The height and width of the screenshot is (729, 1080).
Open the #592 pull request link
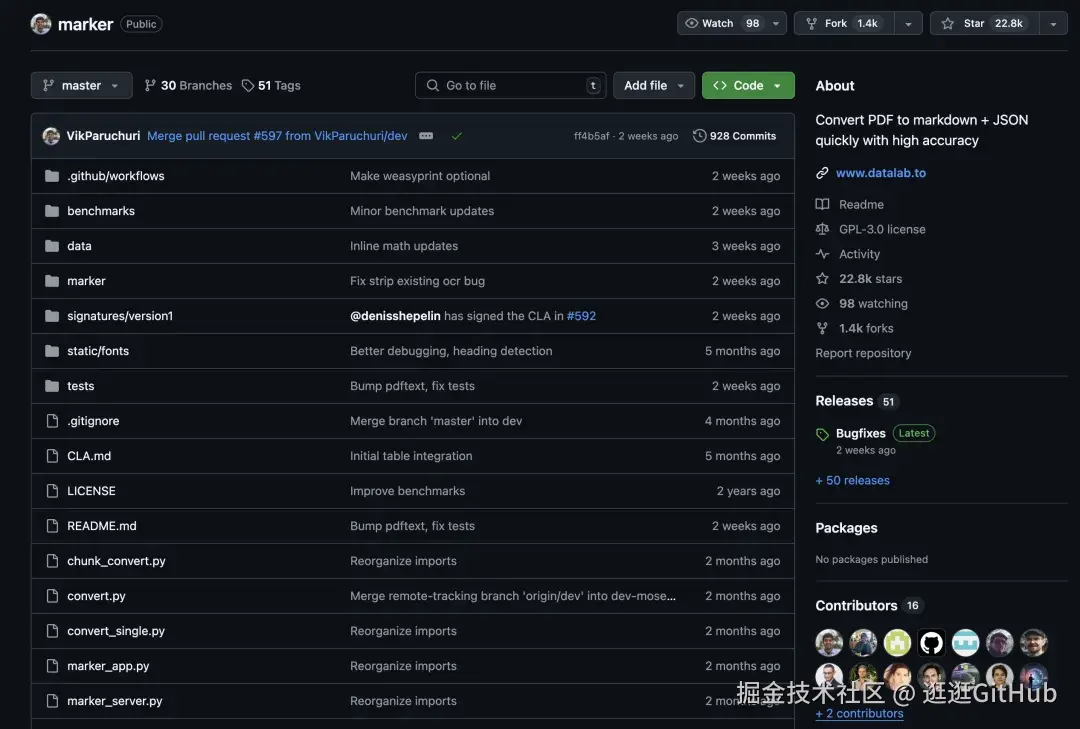point(581,316)
